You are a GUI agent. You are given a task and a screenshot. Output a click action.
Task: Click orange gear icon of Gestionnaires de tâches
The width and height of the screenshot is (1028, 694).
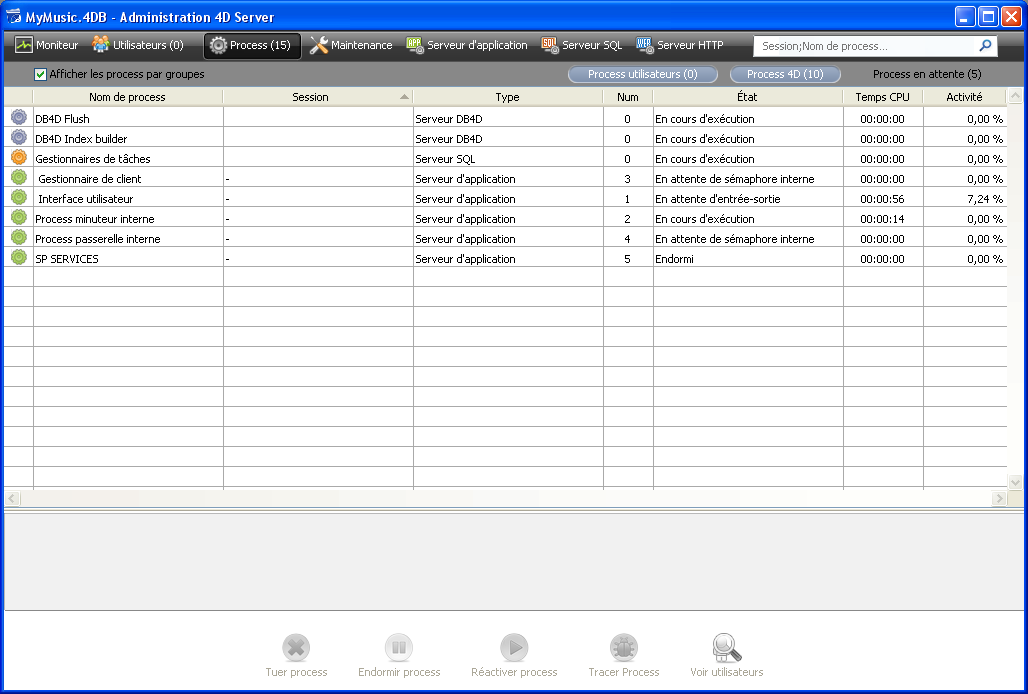(19, 157)
